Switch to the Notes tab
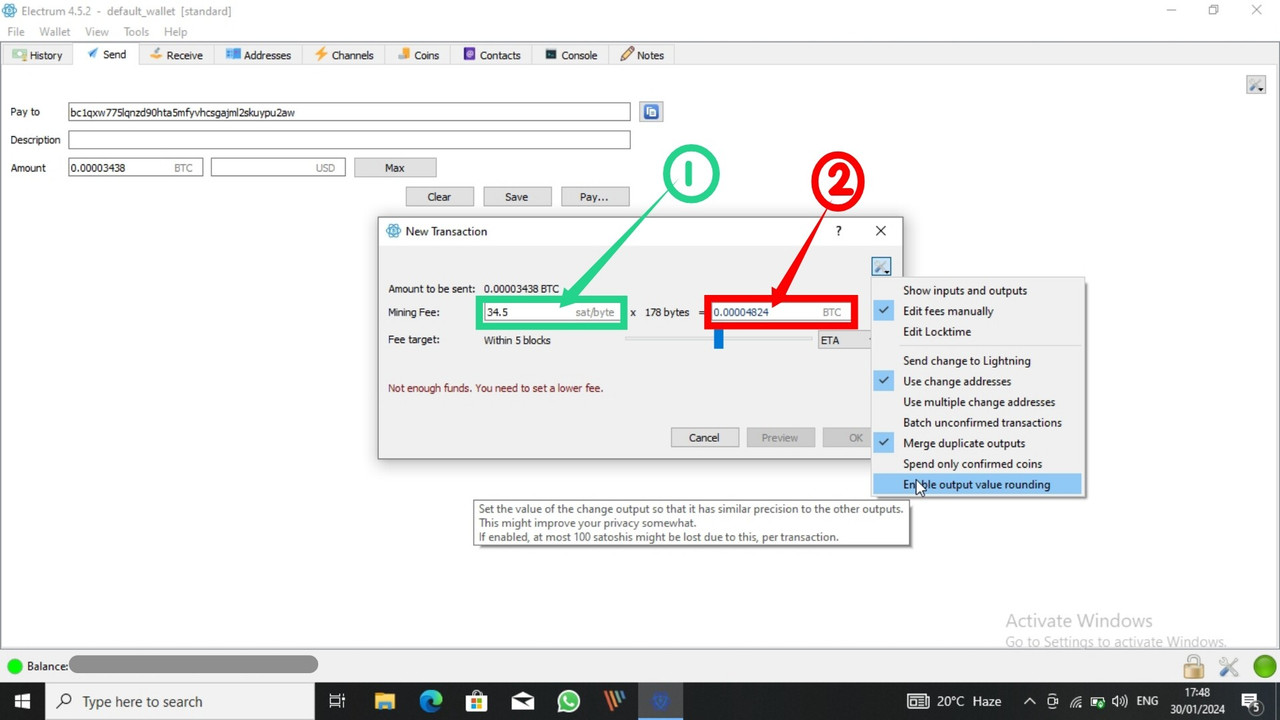 pyautogui.click(x=642, y=55)
